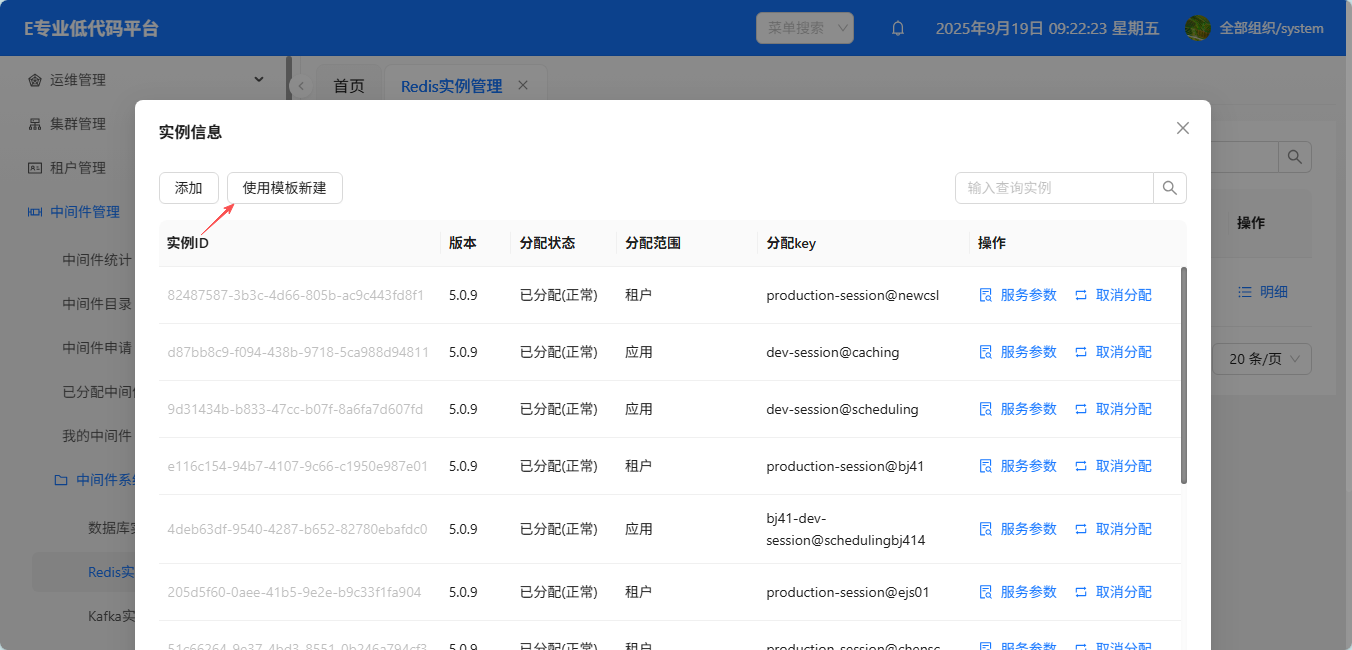This screenshot has width=1352, height=650.
Task: Open 集群管理 in the sidebar
Action: click(x=78, y=124)
